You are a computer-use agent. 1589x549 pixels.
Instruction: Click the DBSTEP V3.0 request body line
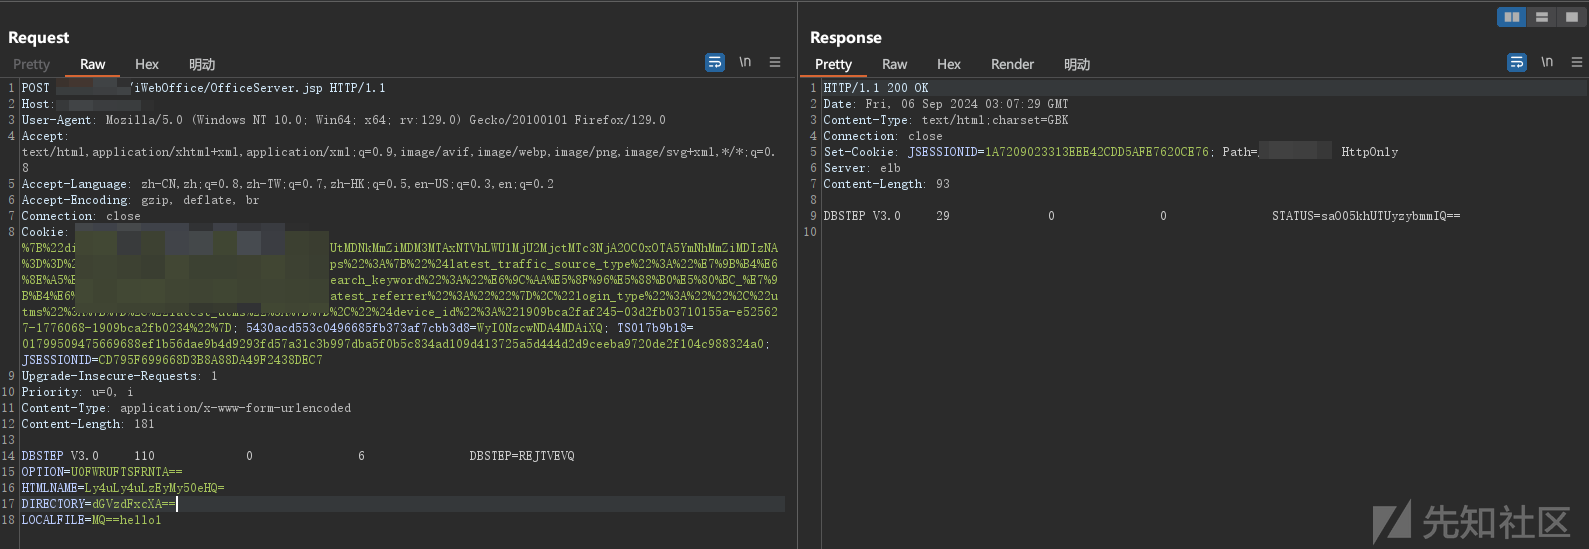click(x=298, y=456)
